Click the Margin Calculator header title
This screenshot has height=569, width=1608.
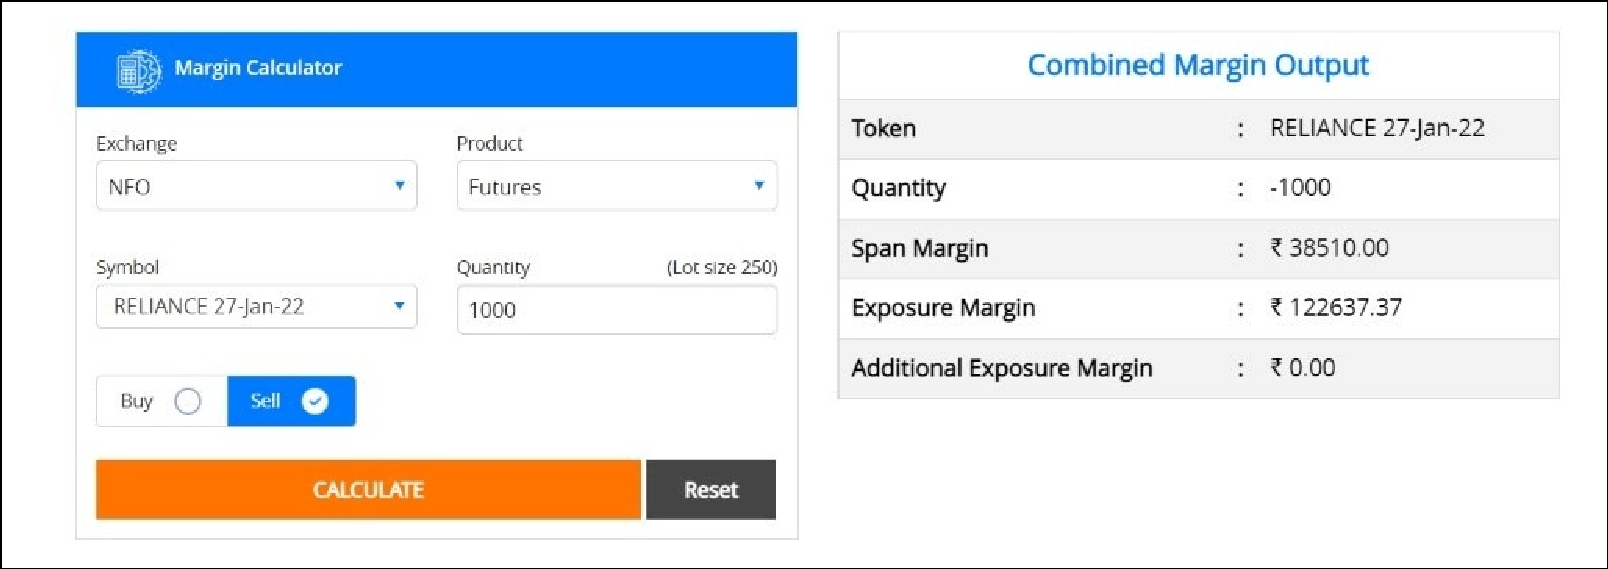tap(258, 68)
